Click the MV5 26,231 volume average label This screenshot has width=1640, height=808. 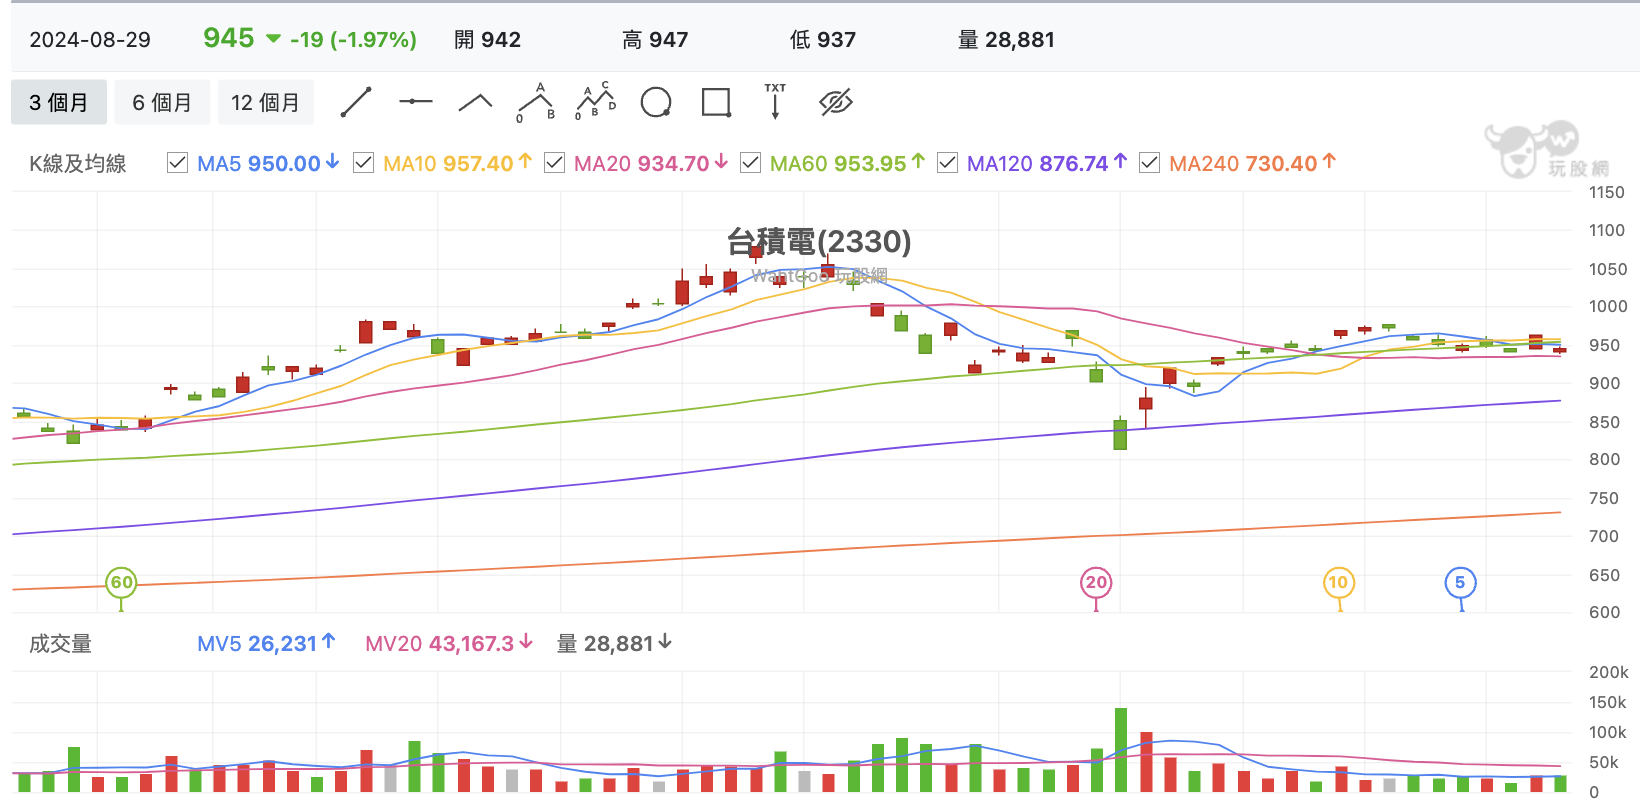tap(266, 644)
